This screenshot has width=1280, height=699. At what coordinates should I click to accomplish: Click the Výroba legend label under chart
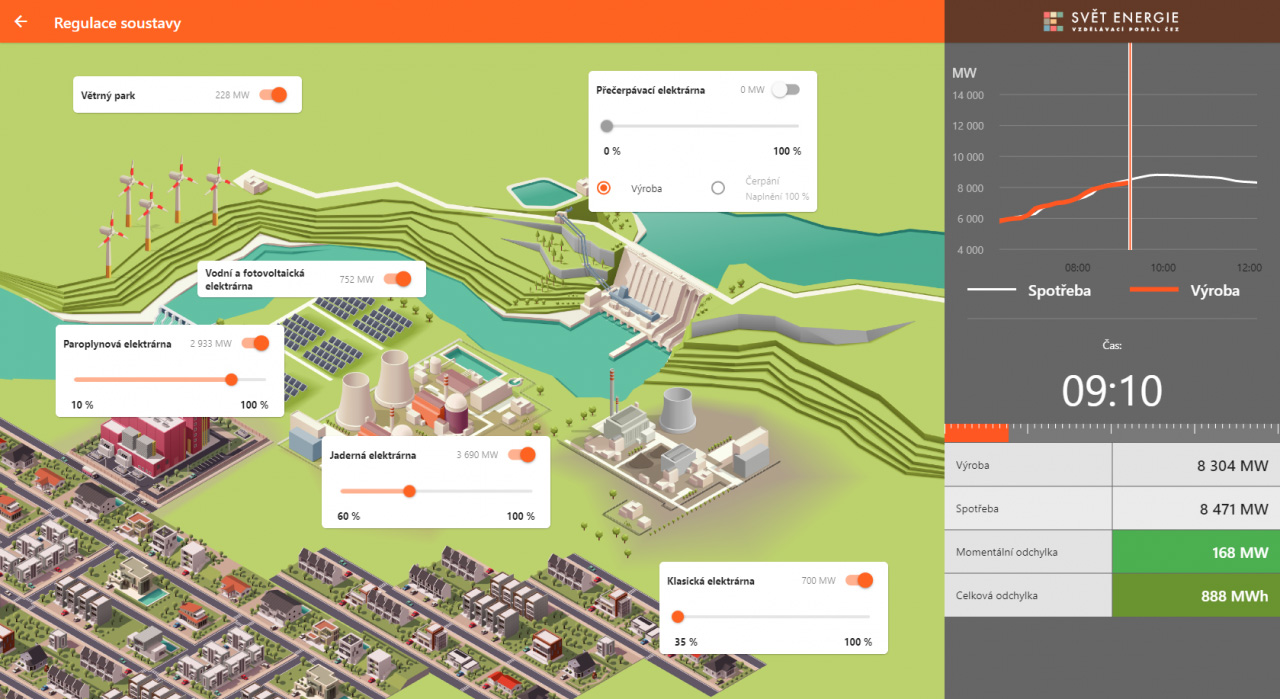(x=1215, y=291)
